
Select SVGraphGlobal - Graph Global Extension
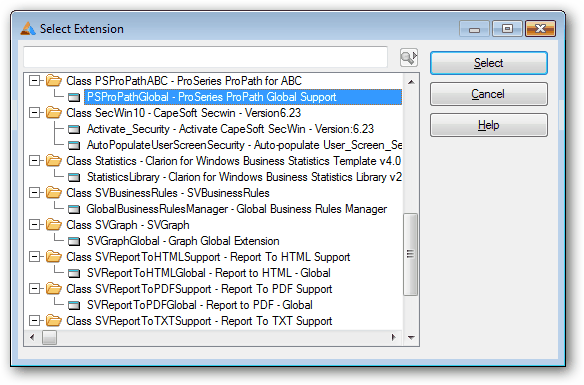pyautogui.click(x=183, y=241)
